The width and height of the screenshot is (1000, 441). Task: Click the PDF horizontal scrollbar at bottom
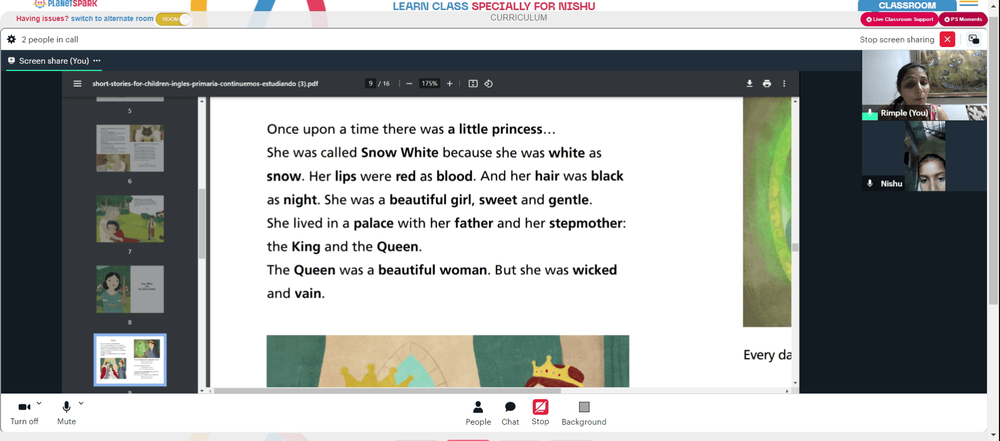(x=386, y=391)
